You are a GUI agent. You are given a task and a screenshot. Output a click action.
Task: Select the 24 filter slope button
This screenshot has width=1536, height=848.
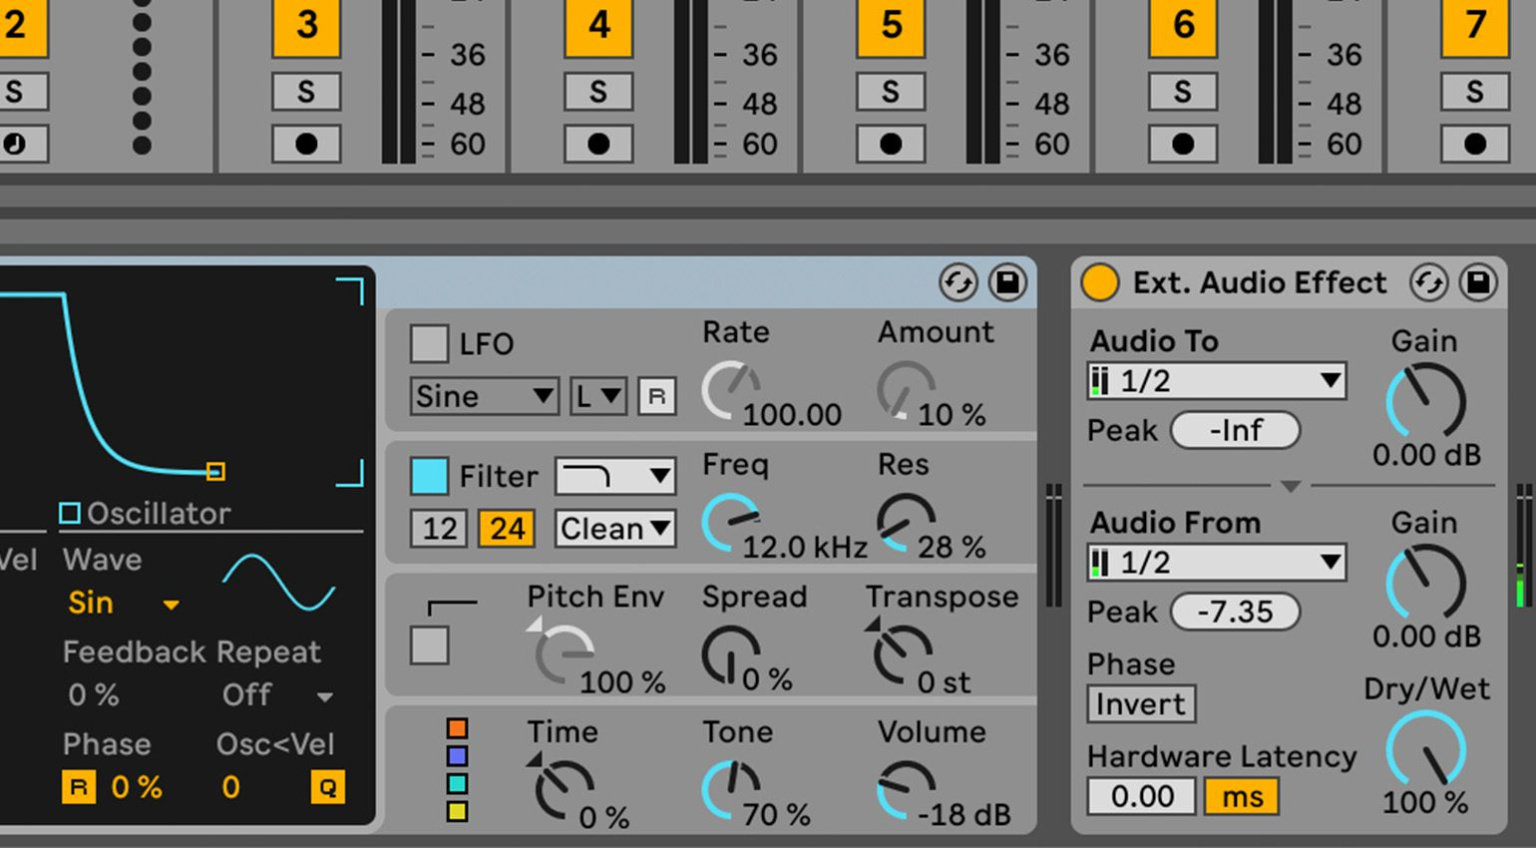[x=506, y=529]
